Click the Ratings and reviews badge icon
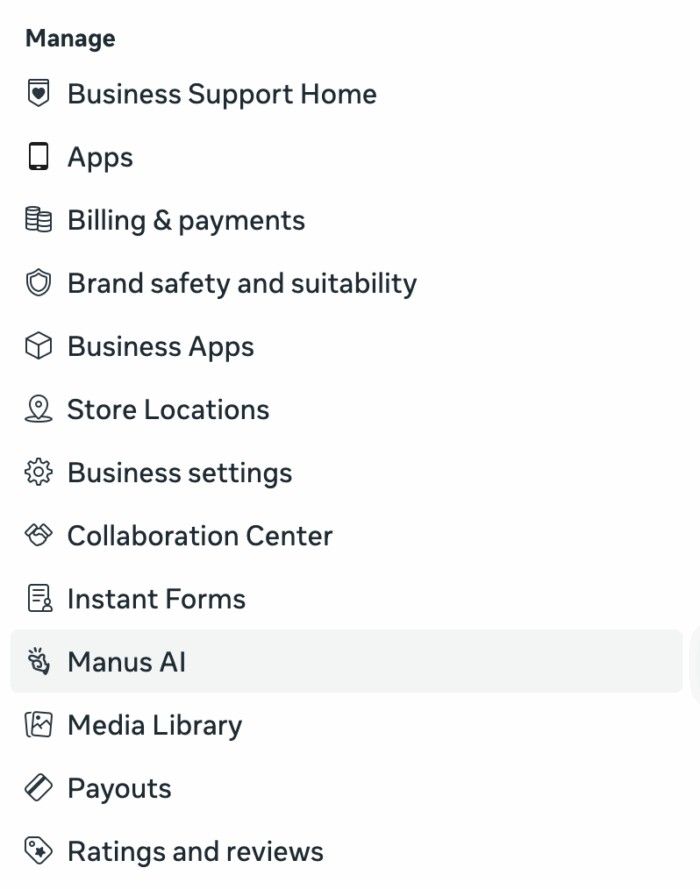This screenshot has width=700, height=889. [36, 851]
